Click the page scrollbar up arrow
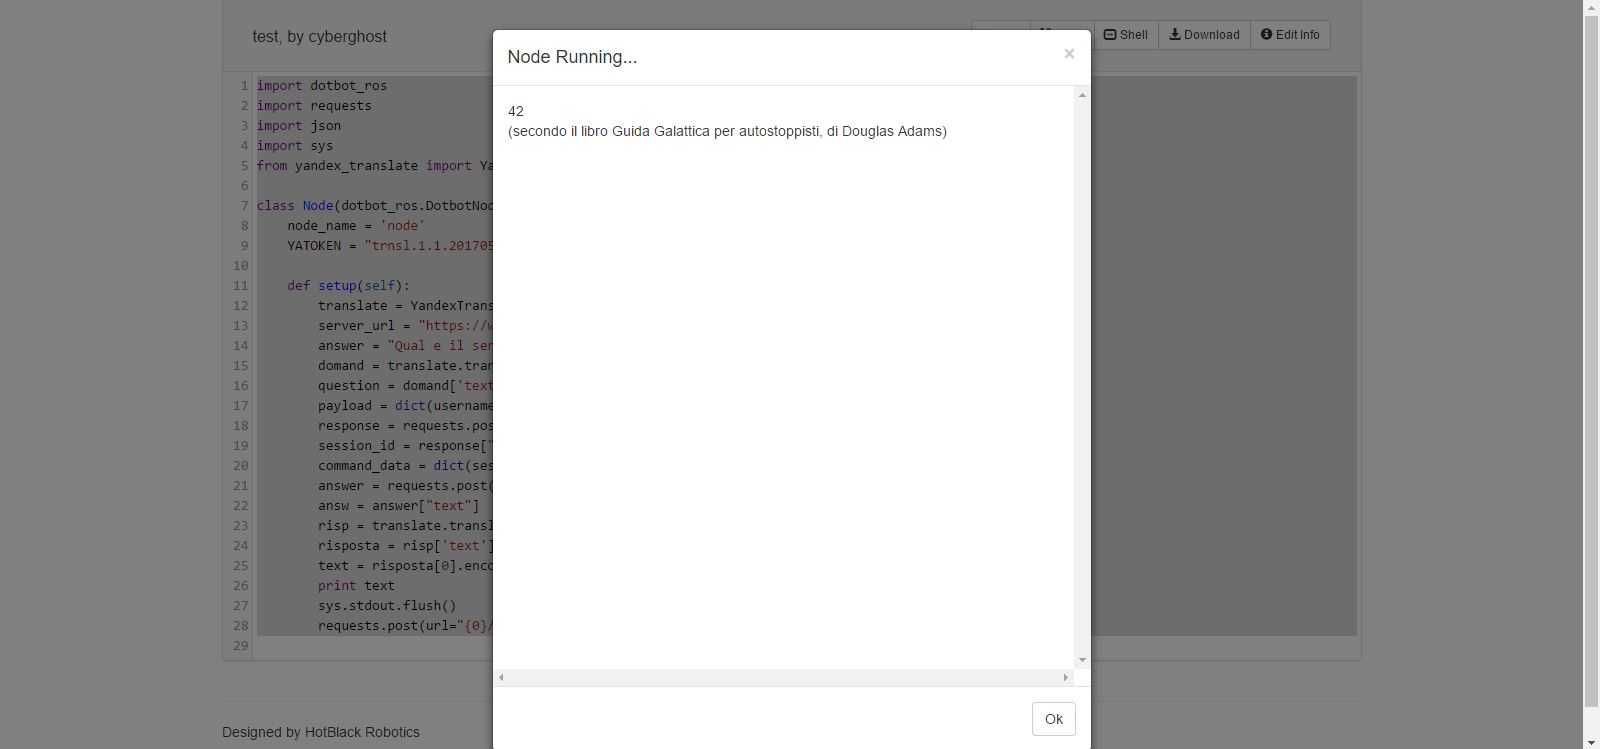 [1591, 8]
